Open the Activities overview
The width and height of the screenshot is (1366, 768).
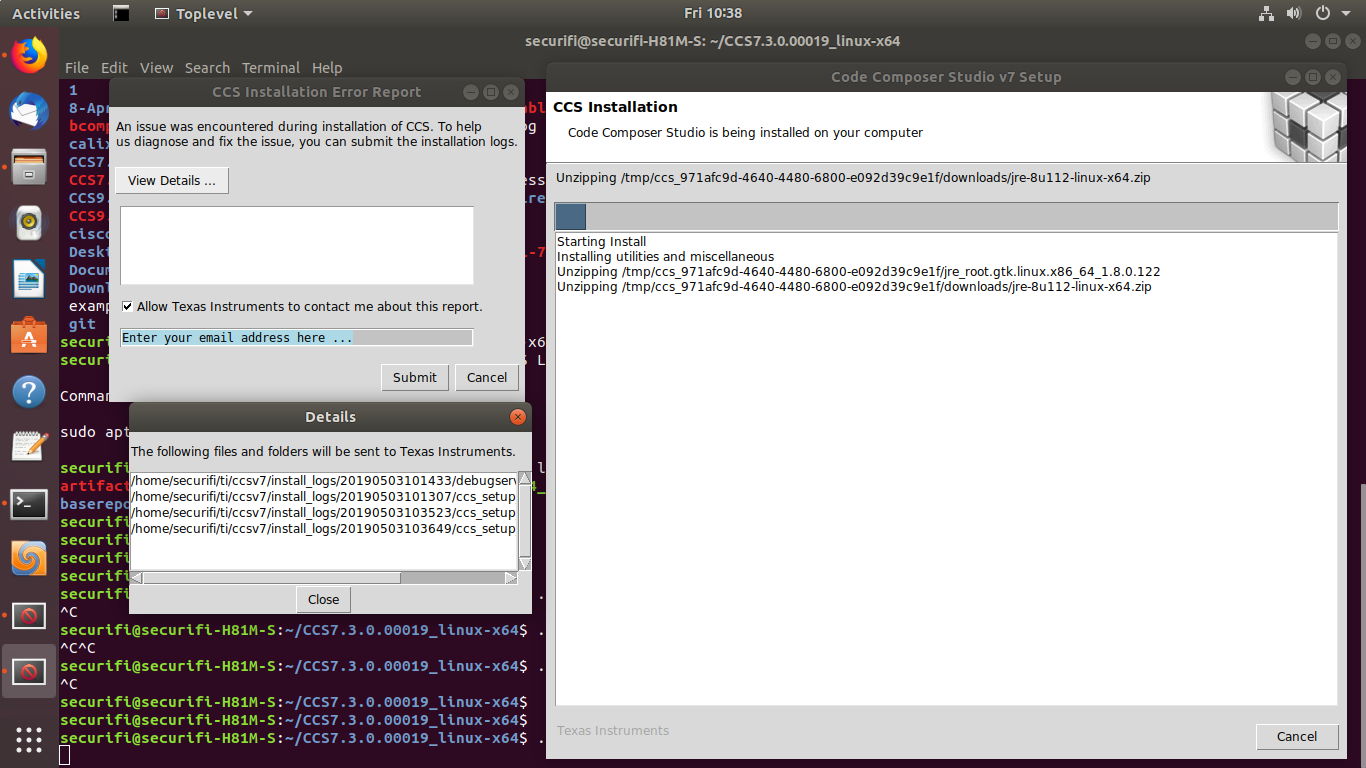45,13
